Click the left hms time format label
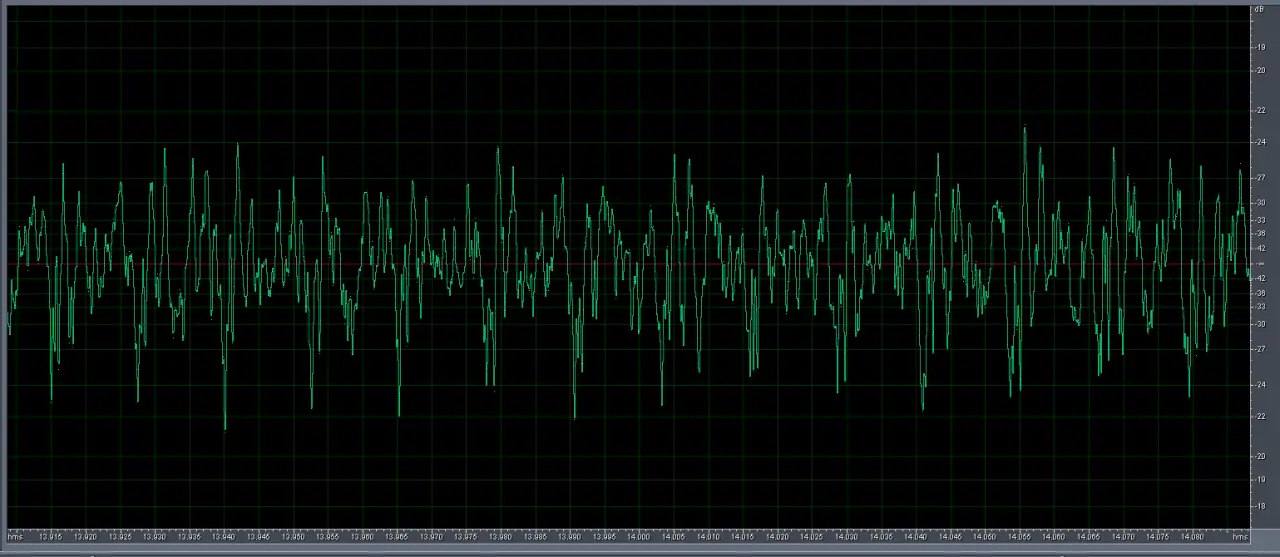The height and width of the screenshot is (557, 1280). coord(15,537)
